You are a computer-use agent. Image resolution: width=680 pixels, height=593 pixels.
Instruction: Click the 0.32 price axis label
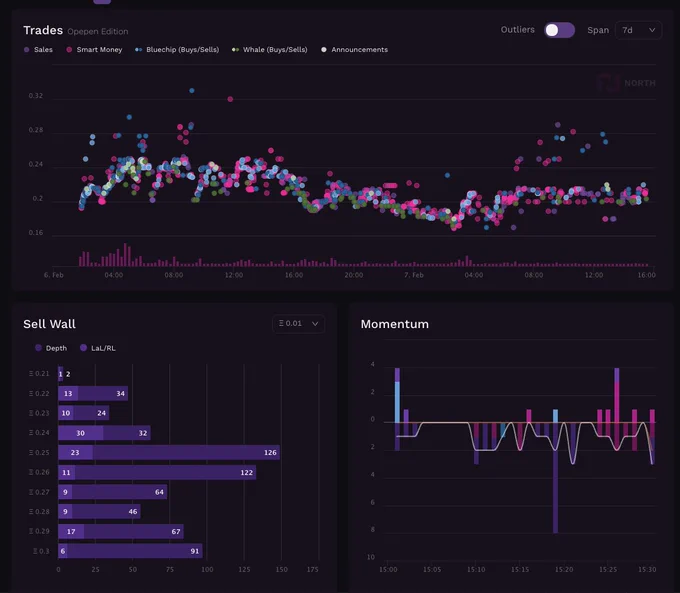[x=36, y=96]
